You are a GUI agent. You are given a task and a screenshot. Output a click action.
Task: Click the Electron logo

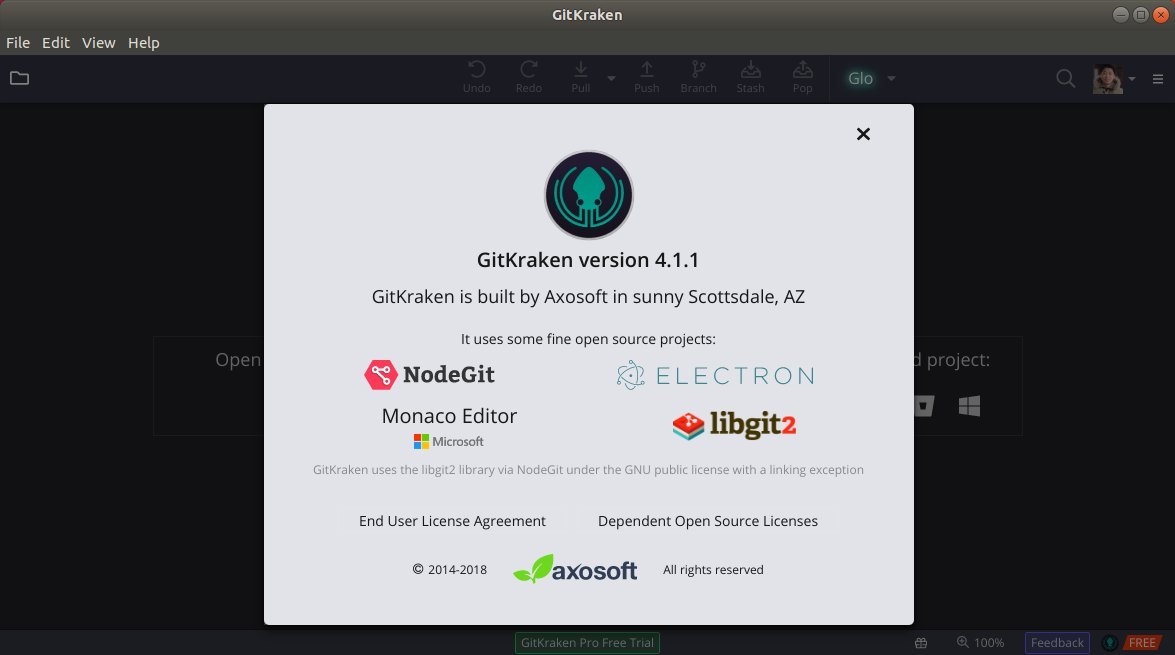715,375
